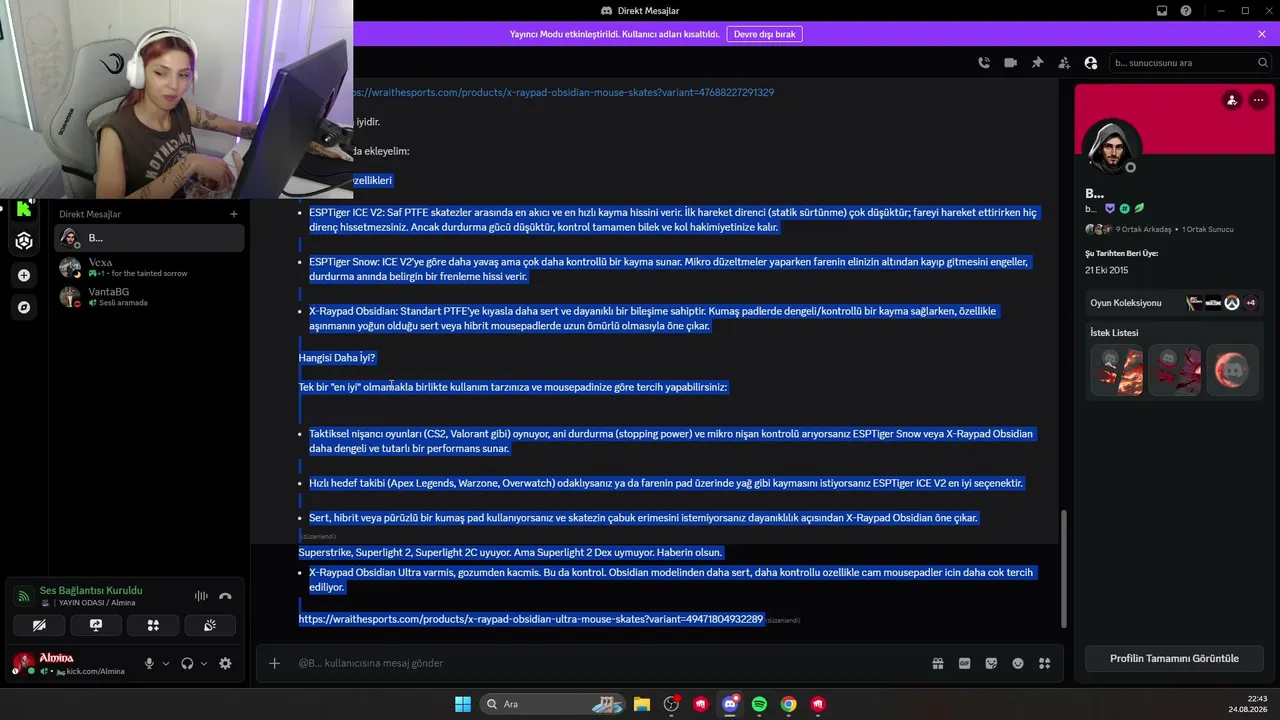Toggle noise suppression waveform icon
Screen dimensions: 1280x720
201,596
